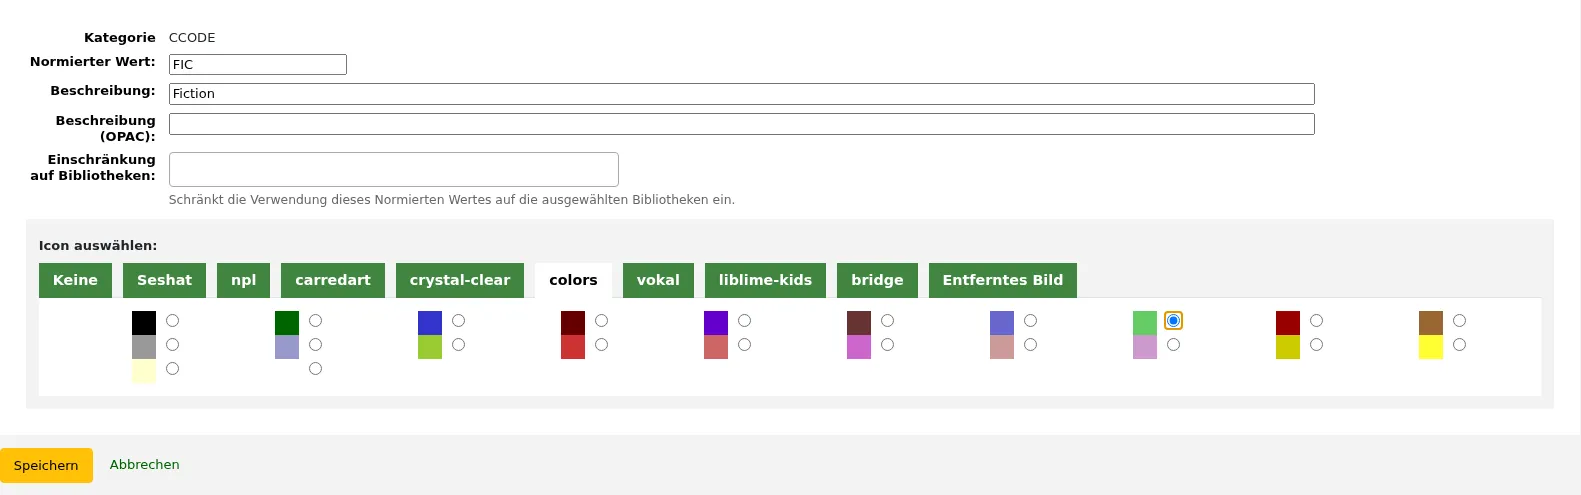Choose the gray color swatch
This screenshot has height=495, width=1581.
click(144, 347)
